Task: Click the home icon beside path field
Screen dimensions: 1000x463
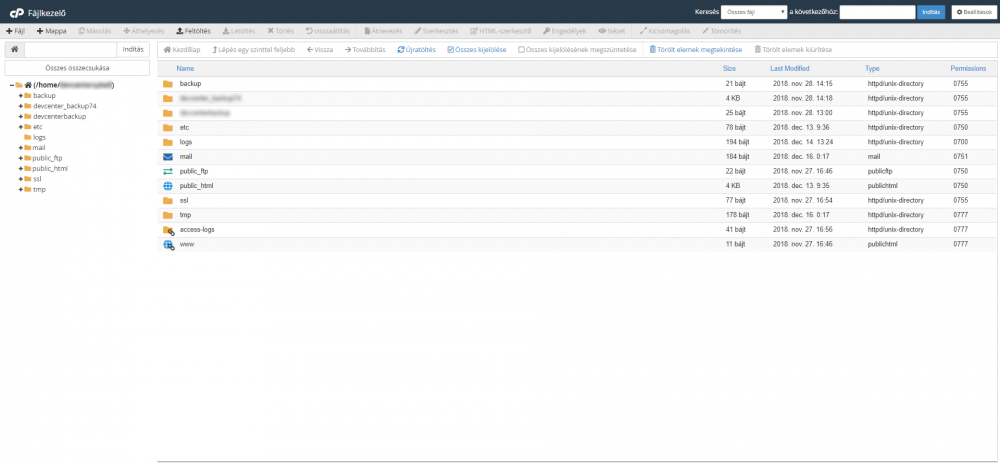Action: (14, 49)
